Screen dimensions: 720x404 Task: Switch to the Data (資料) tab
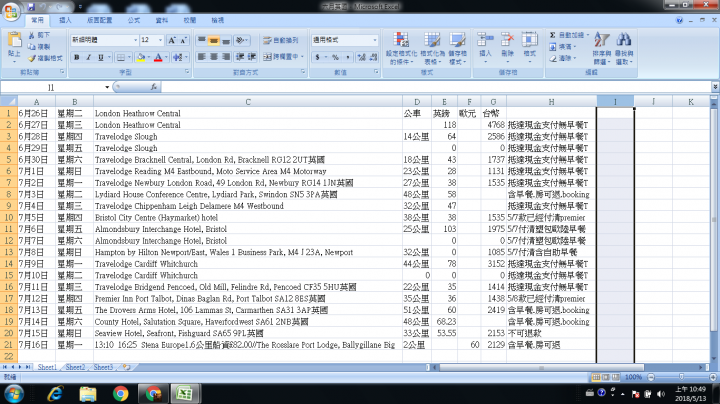162,20
